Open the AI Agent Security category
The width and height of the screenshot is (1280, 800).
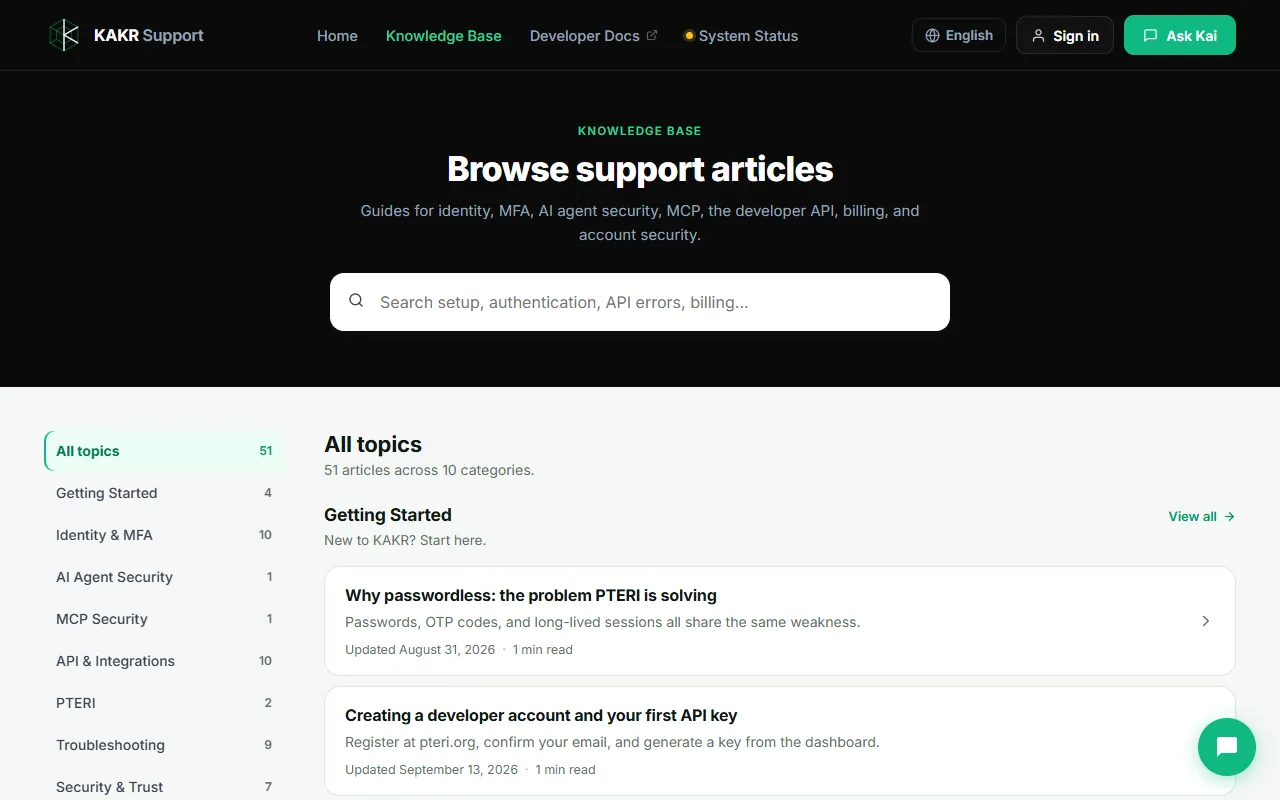tap(164, 577)
